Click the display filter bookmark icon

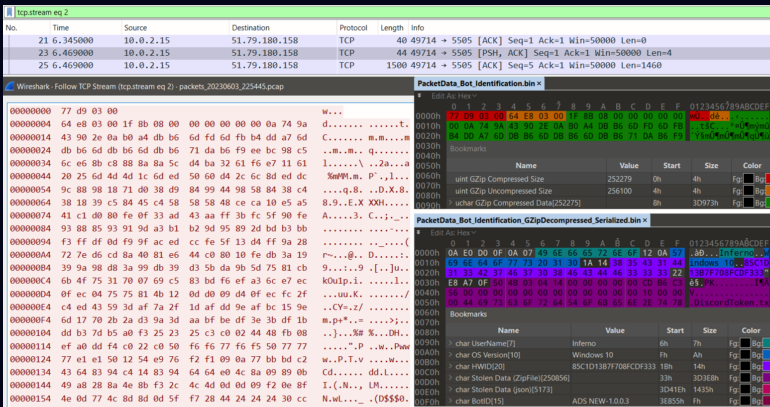click(x=9, y=12)
